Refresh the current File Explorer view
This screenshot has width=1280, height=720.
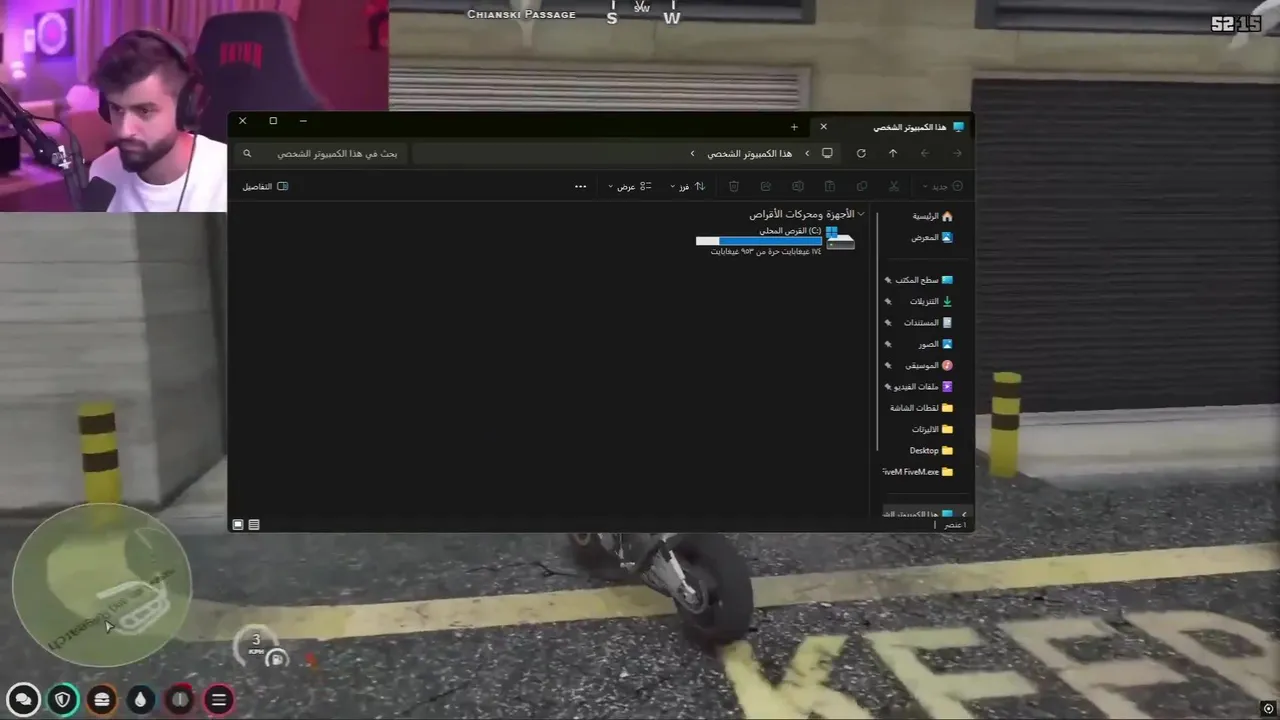click(x=861, y=153)
